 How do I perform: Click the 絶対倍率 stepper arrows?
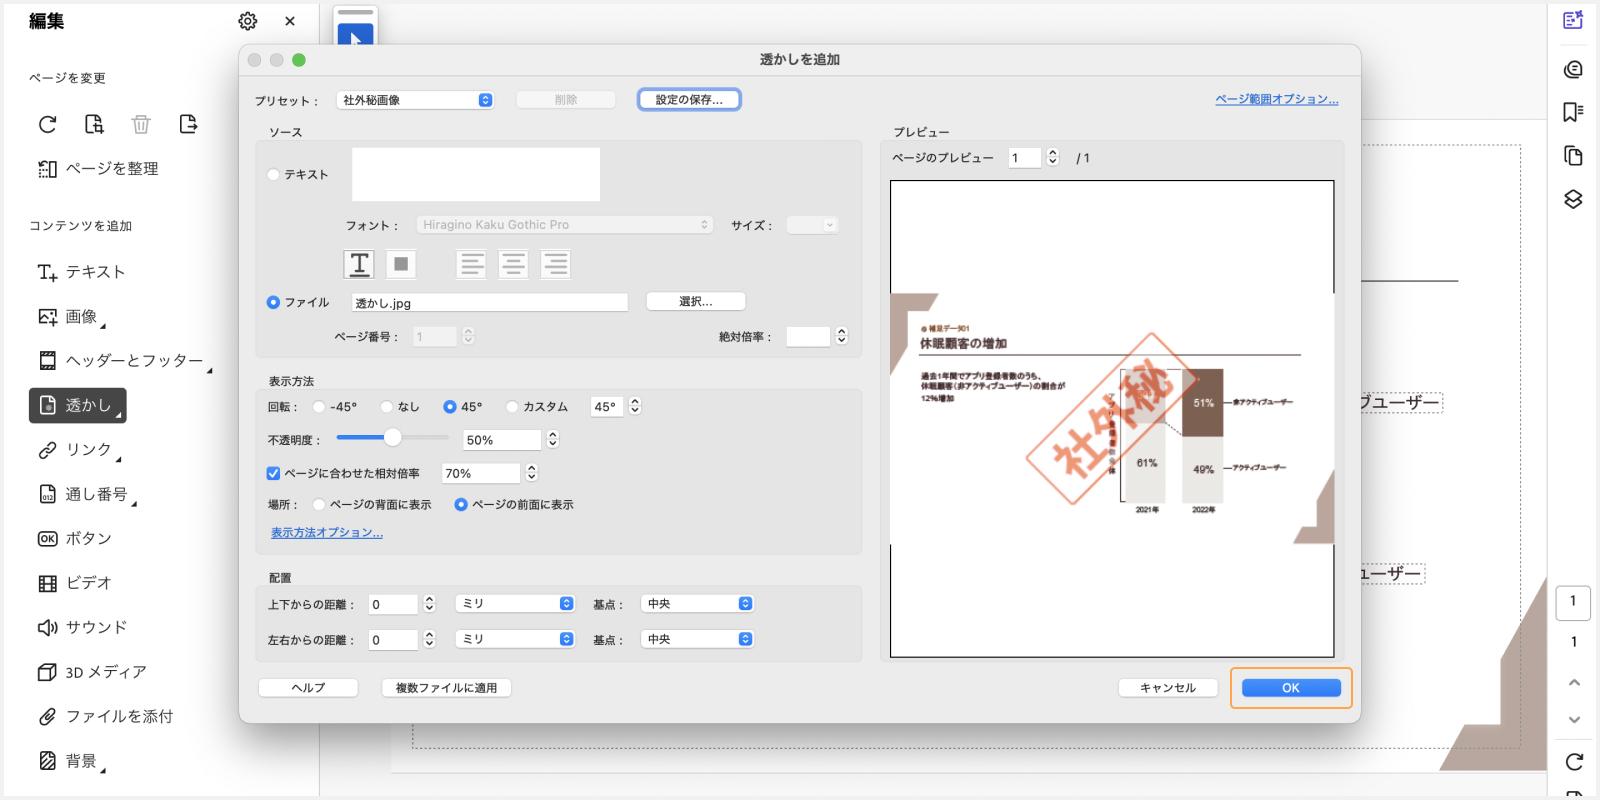(x=842, y=336)
